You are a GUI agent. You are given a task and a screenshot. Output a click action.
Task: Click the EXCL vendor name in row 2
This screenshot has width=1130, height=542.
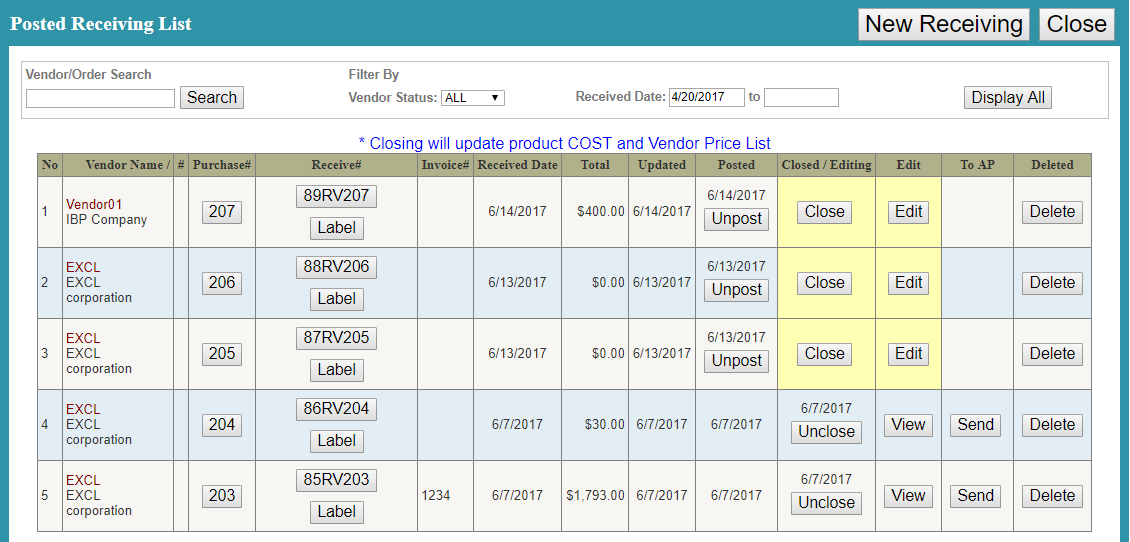83,267
